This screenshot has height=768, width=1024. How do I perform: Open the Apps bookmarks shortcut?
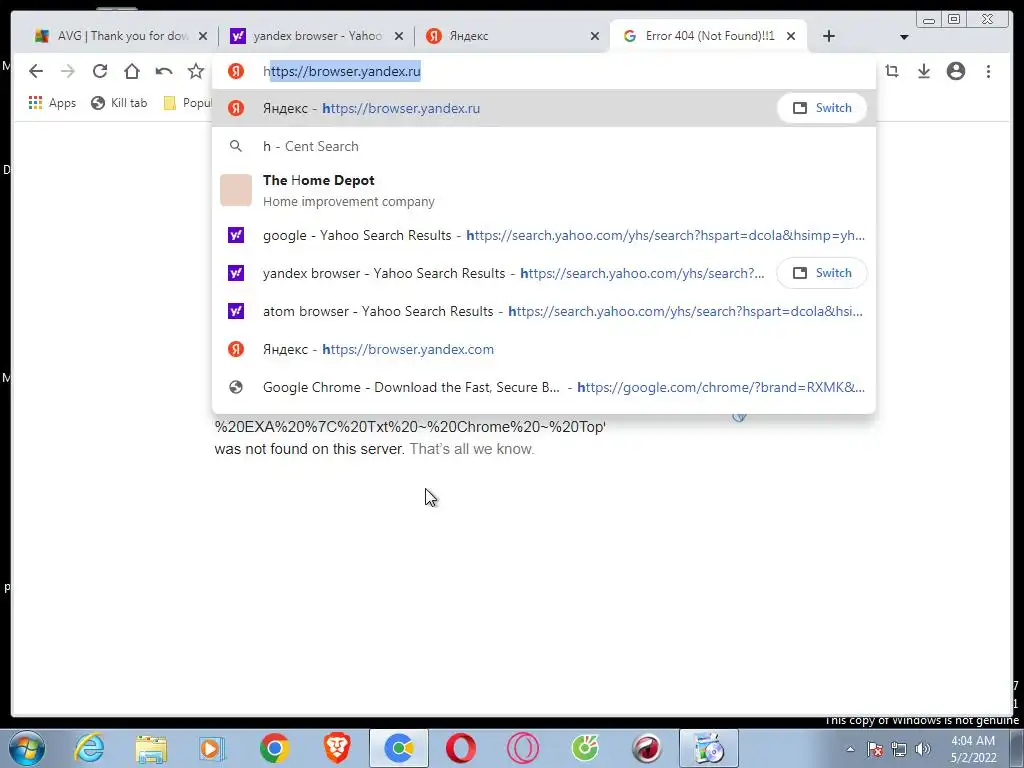(52, 103)
